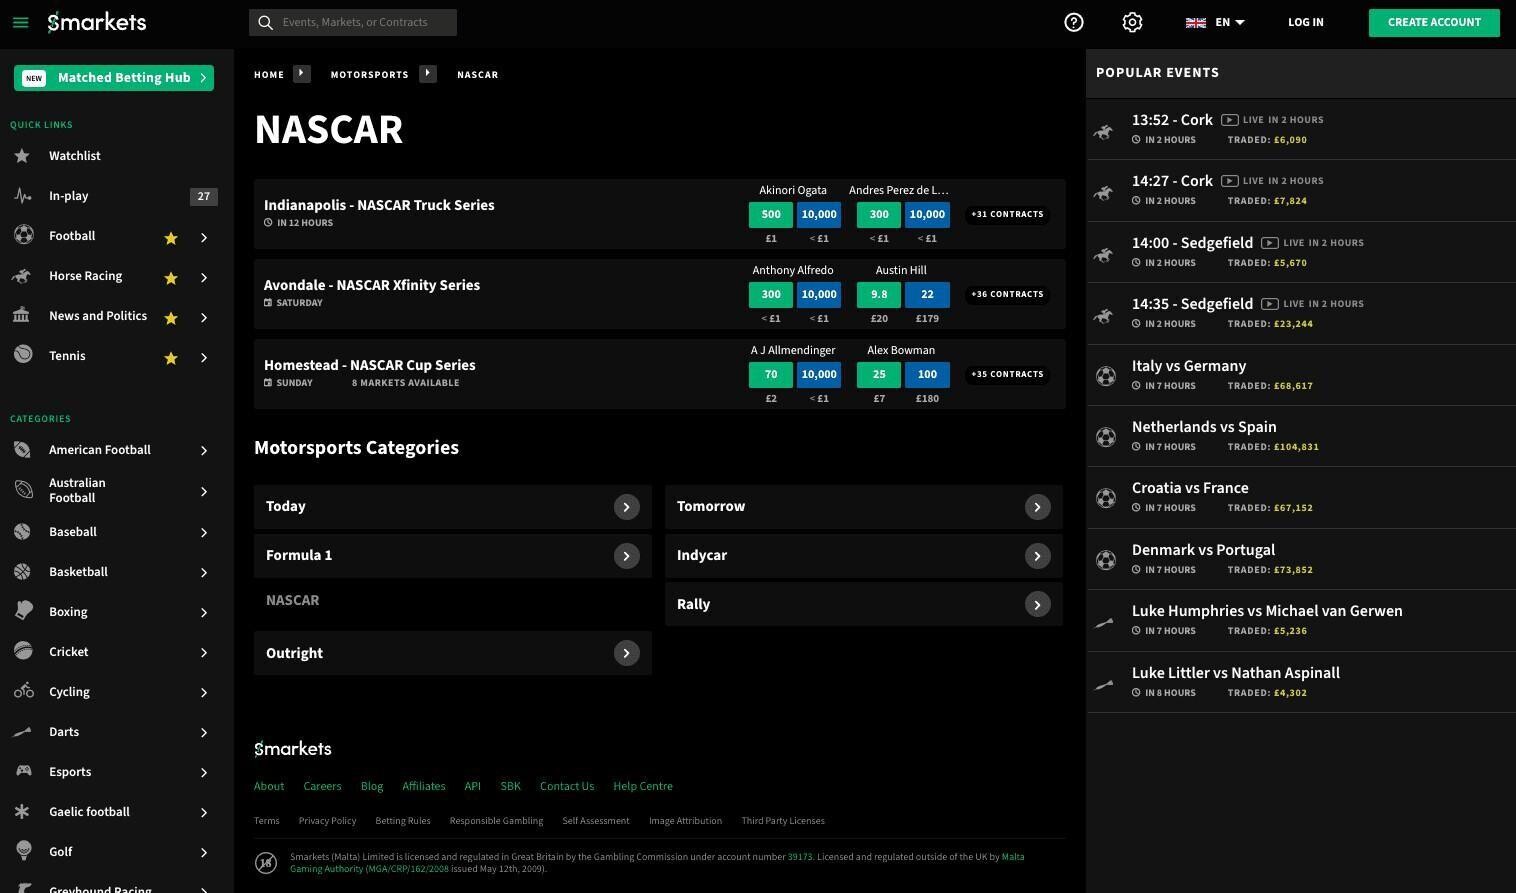Expand the Football quick link chevron
Screen dimensions: 1516x893
[204, 237]
